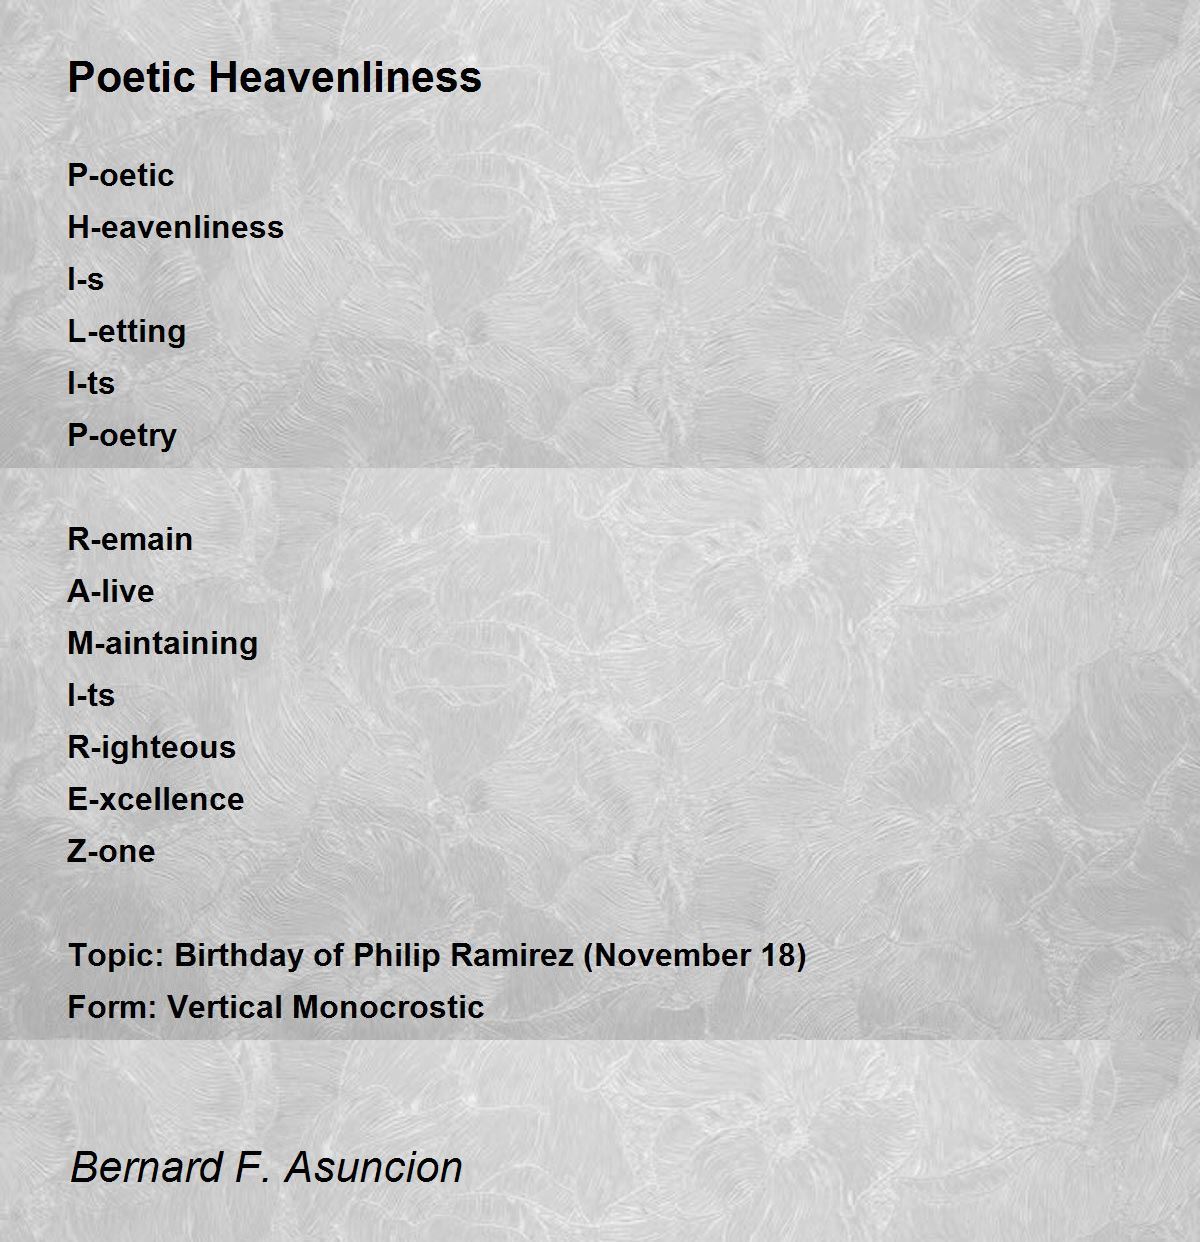
Task: Click the I-ts line below M-aintaining
Action: pyautogui.click(x=91, y=695)
